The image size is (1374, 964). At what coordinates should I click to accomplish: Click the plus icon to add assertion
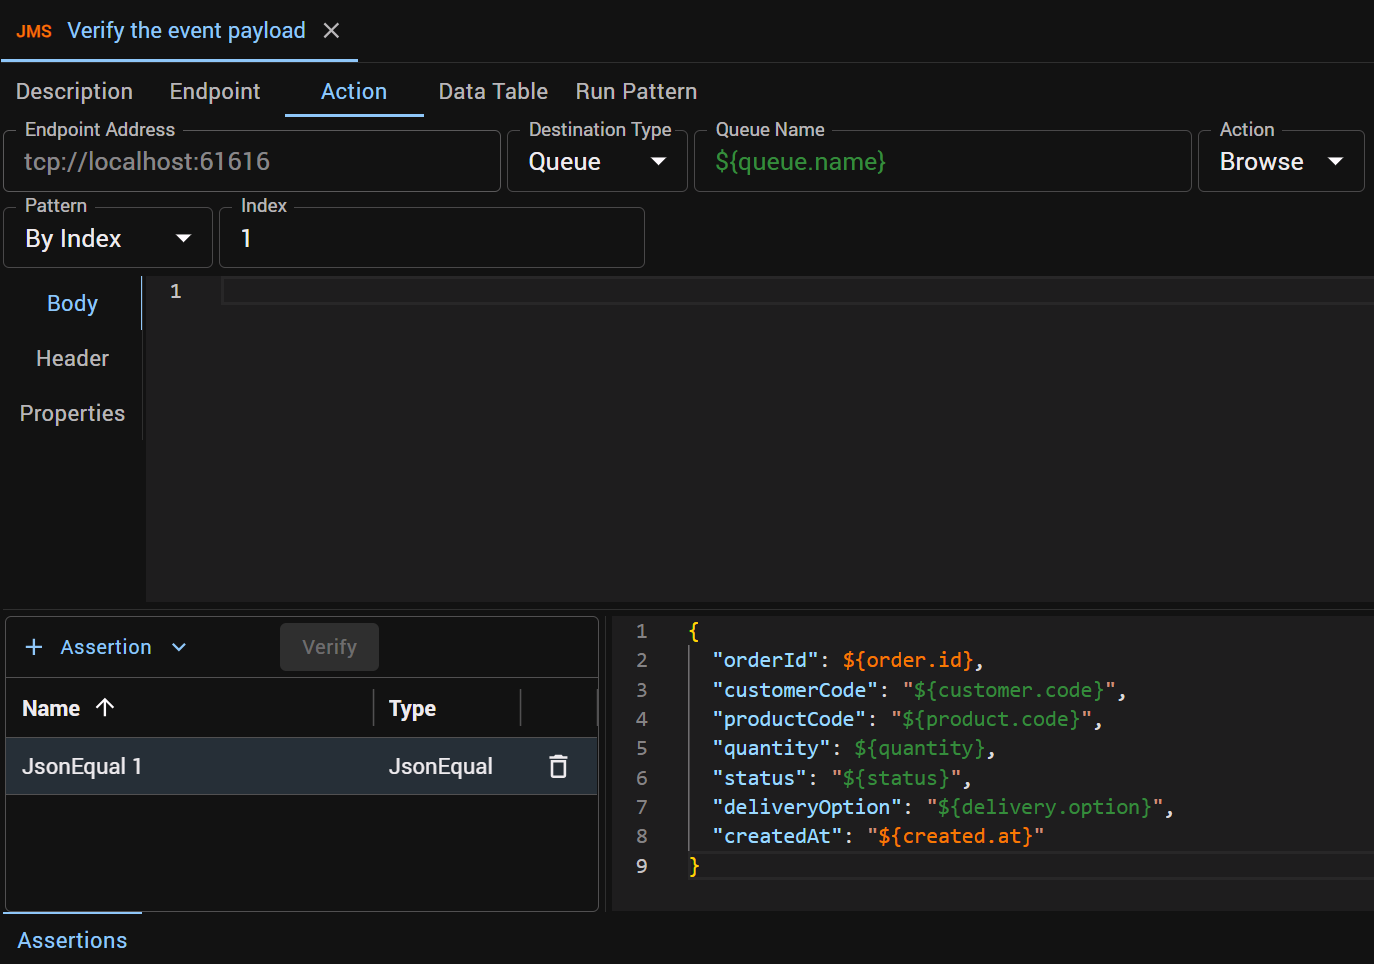[x=34, y=647]
